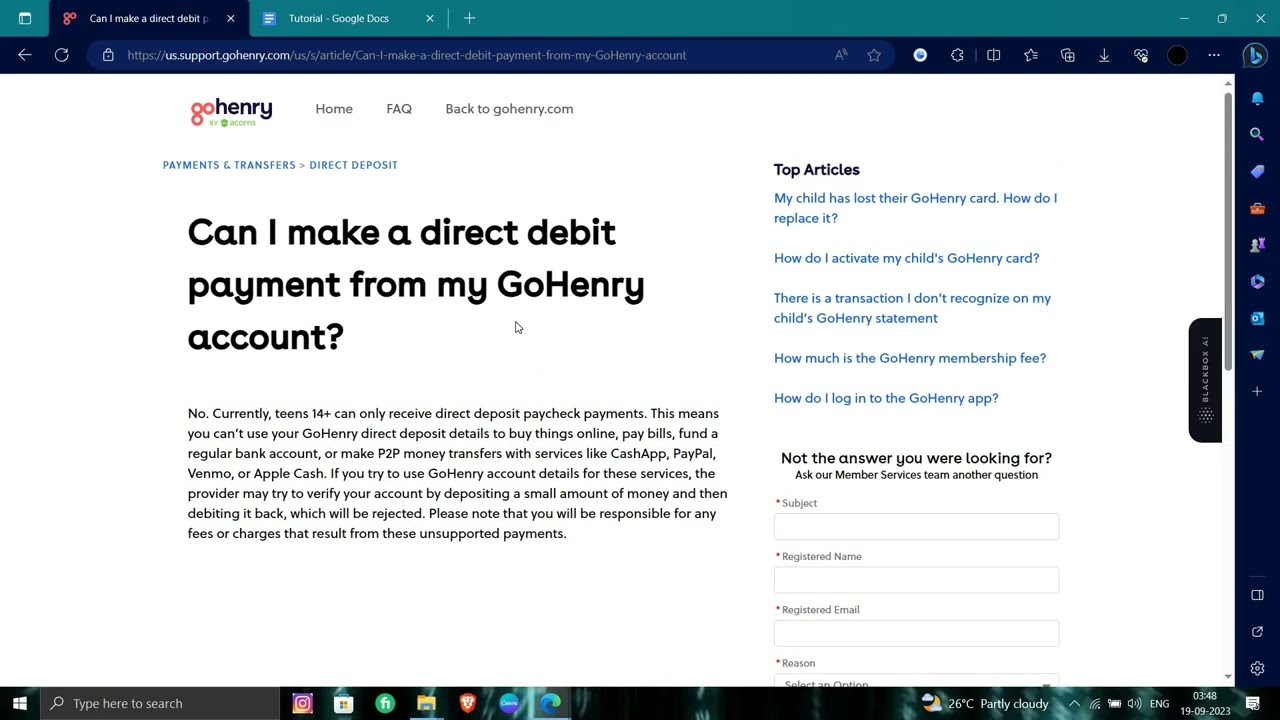Screen dimensions: 1280x720
Task: Open Games chess-piece icon in sidebar
Action: click(x=1257, y=245)
